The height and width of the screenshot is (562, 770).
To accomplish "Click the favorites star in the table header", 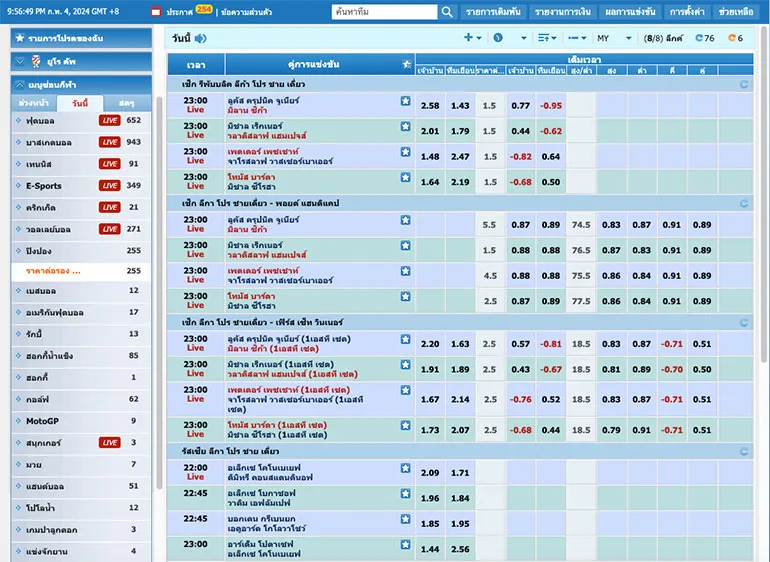I will 407,64.
